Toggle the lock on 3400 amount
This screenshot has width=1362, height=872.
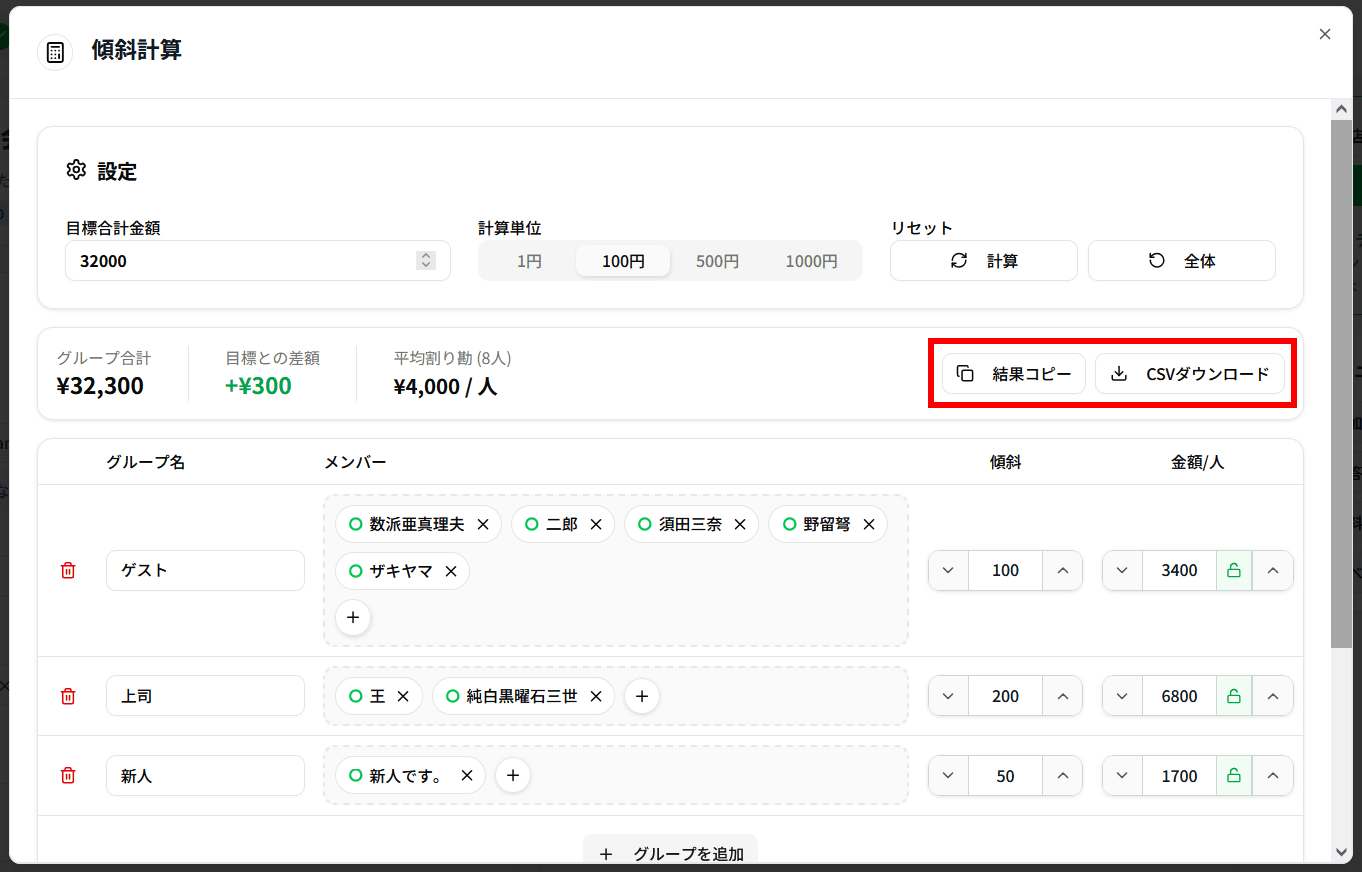[1234, 570]
